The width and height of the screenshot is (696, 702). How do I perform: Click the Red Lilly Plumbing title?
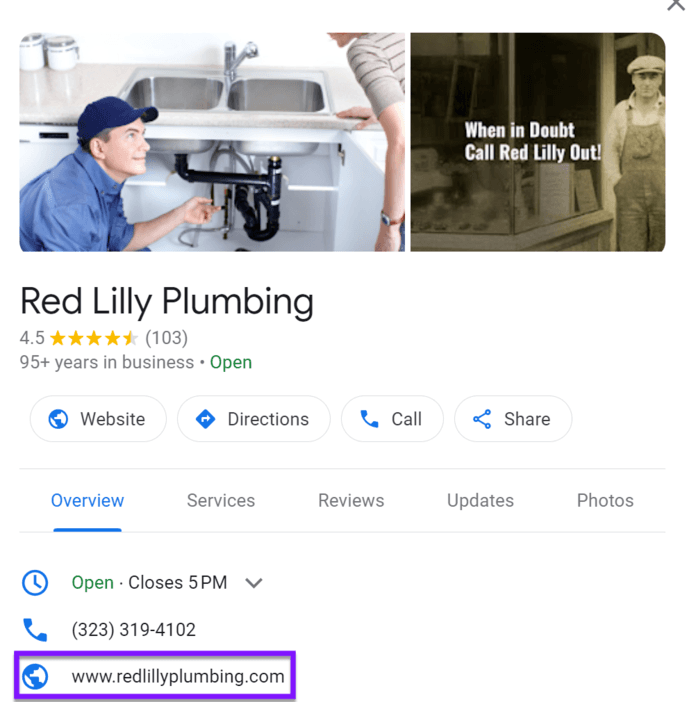coord(167,302)
